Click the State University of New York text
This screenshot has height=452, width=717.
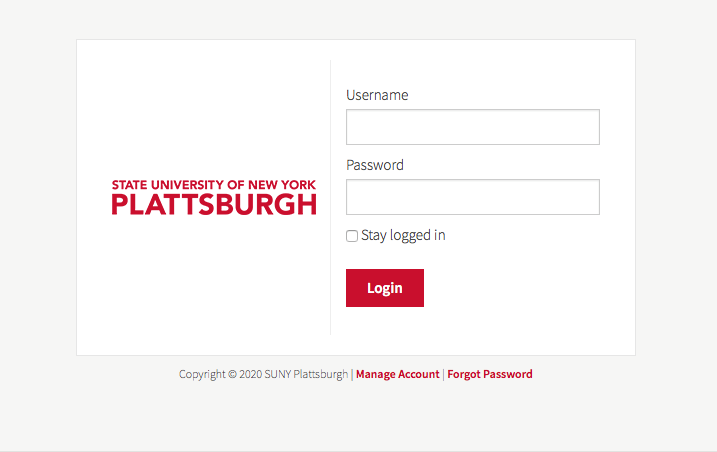point(214,185)
